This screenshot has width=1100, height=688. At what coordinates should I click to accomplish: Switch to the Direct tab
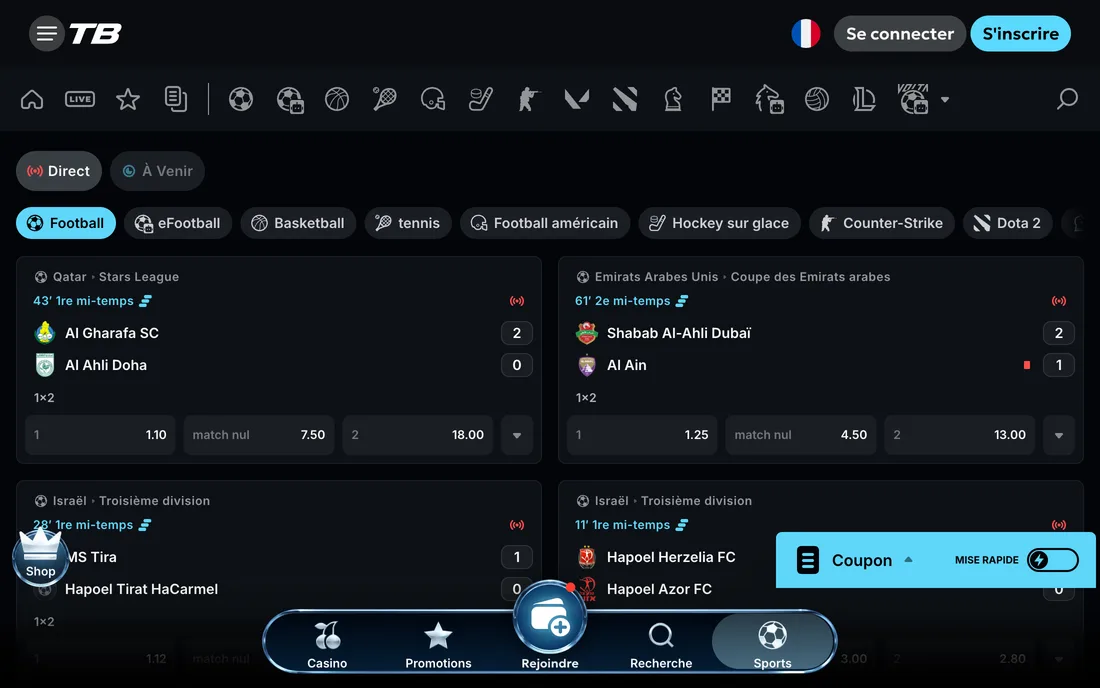click(x=59, y=171)
